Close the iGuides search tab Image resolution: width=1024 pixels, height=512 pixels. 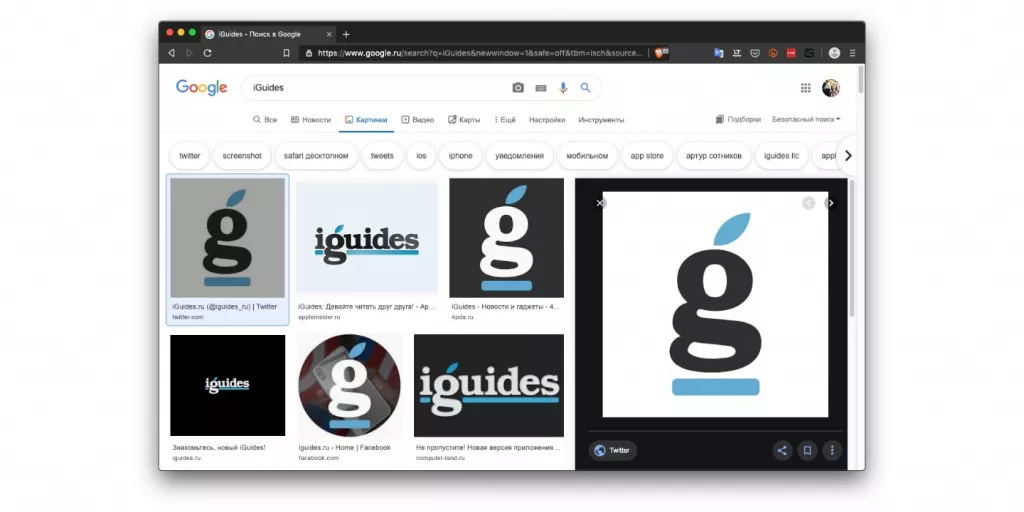tap(329, 34)
